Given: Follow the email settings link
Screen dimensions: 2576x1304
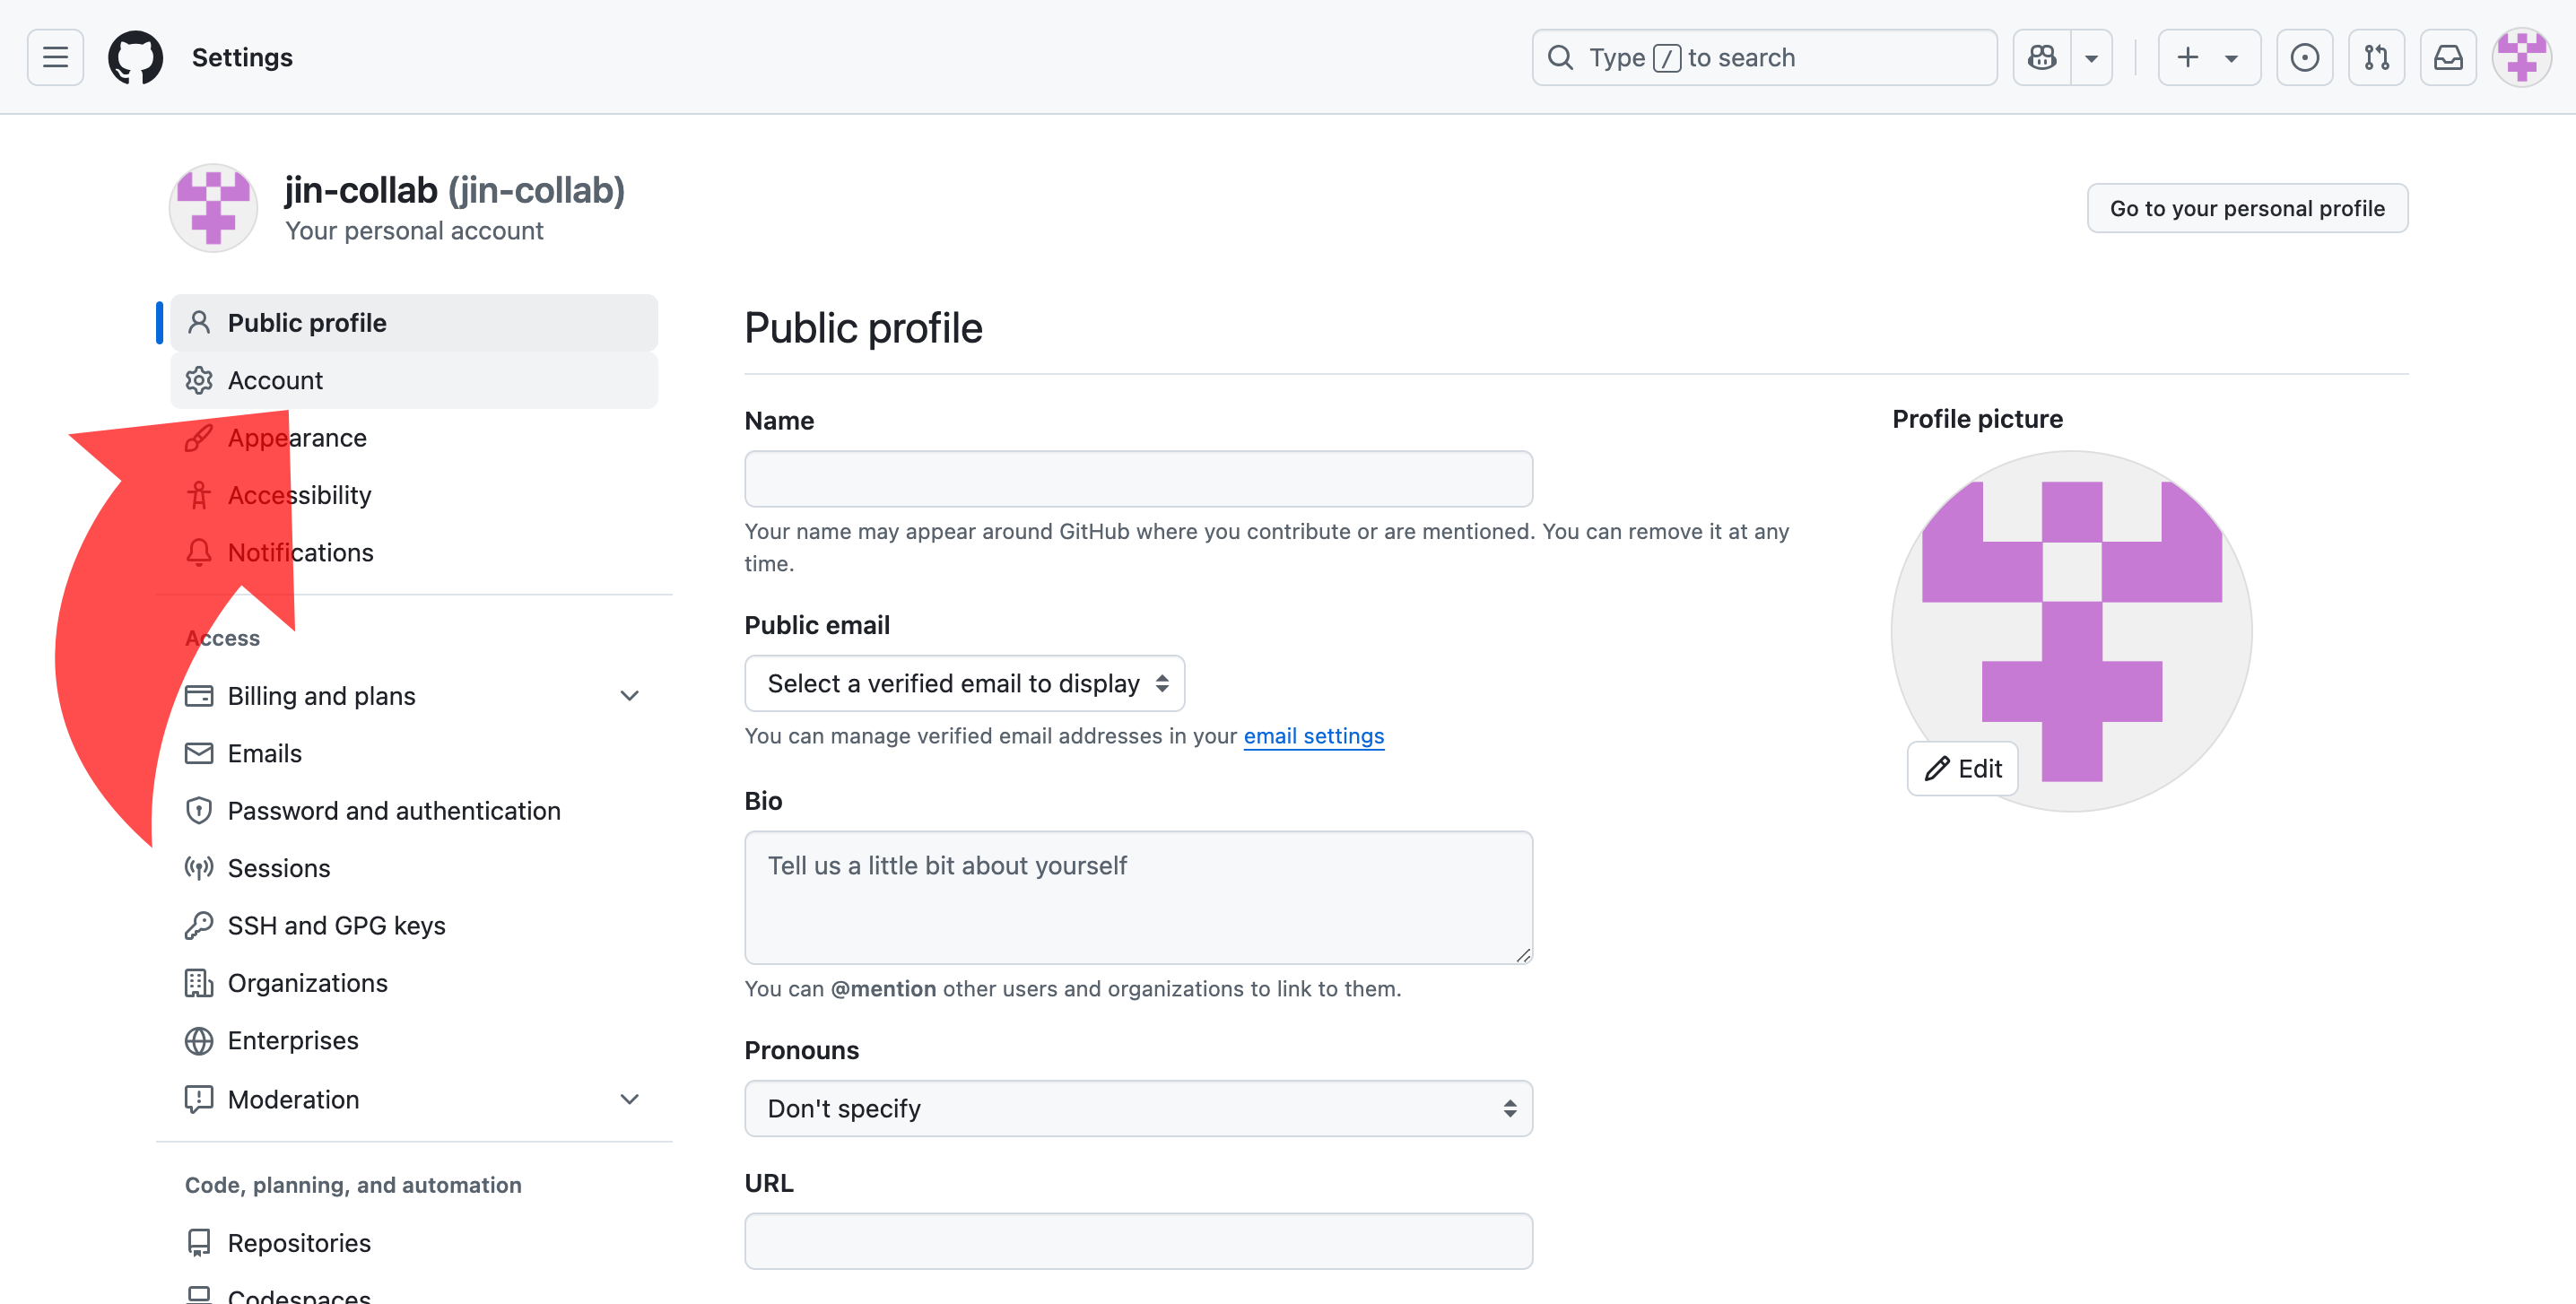Looking at the screenshot, I should coord(1313,736).
